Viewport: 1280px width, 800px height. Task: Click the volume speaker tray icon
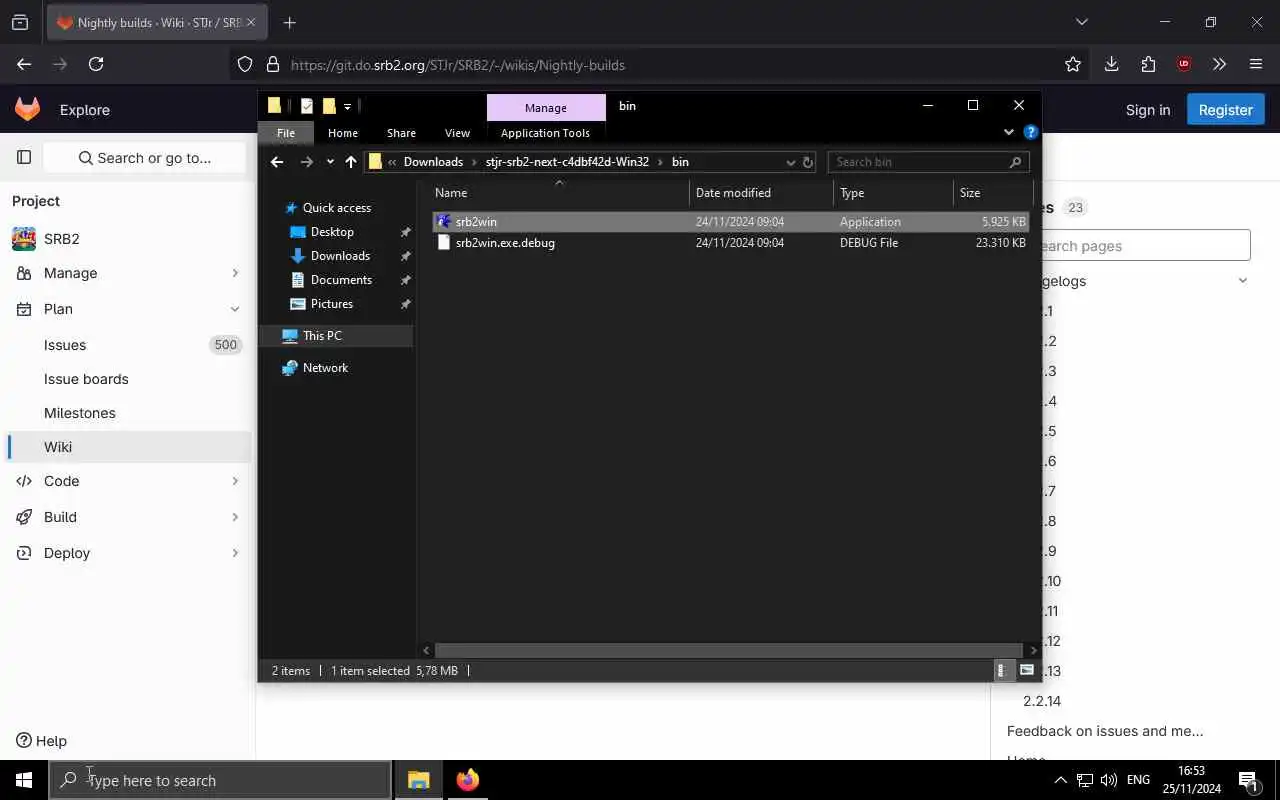pos(1108,780)
